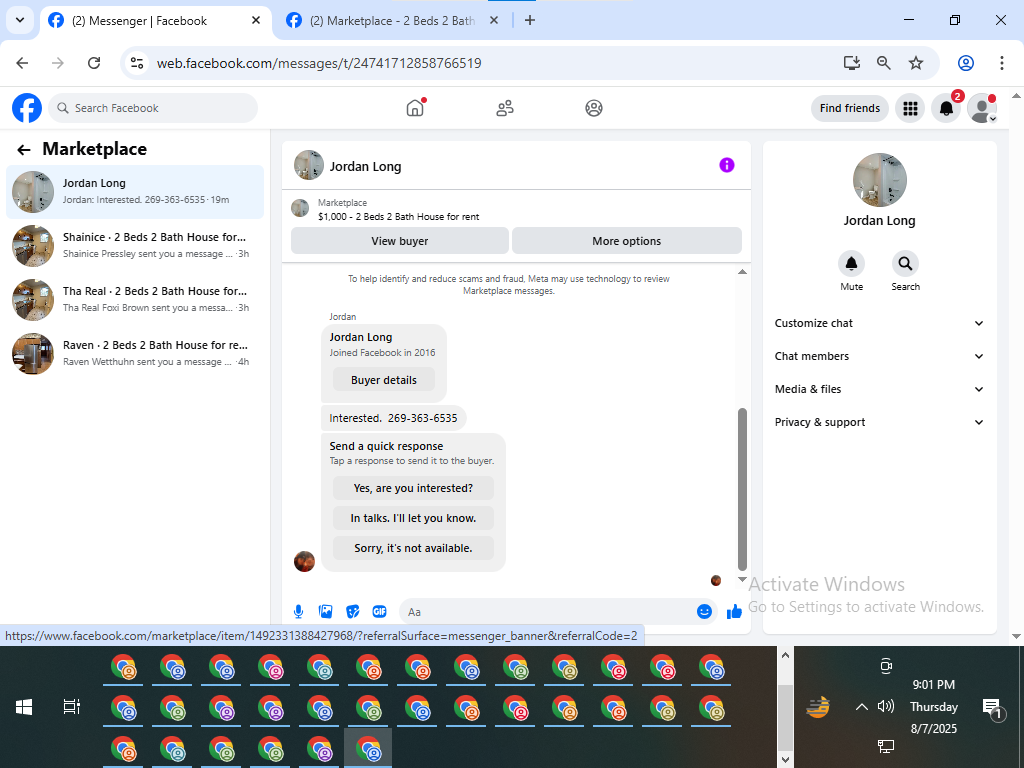Screen dimensions: 1024x768
Task: Send 'In talks. I'll let you know.'
Action: pos(413,518)
